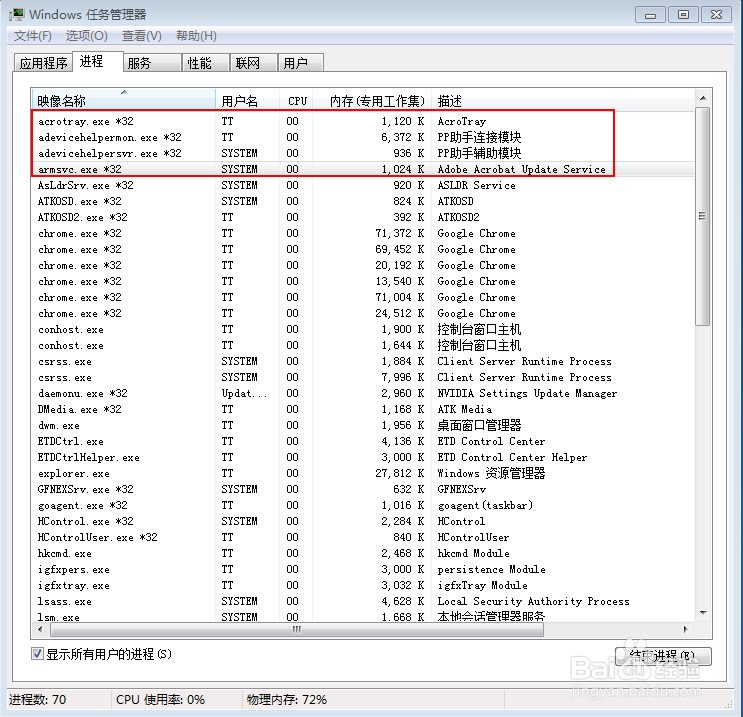
Task: Select conhost.exe using 1,900 K memory
Action: coord(362,329)
